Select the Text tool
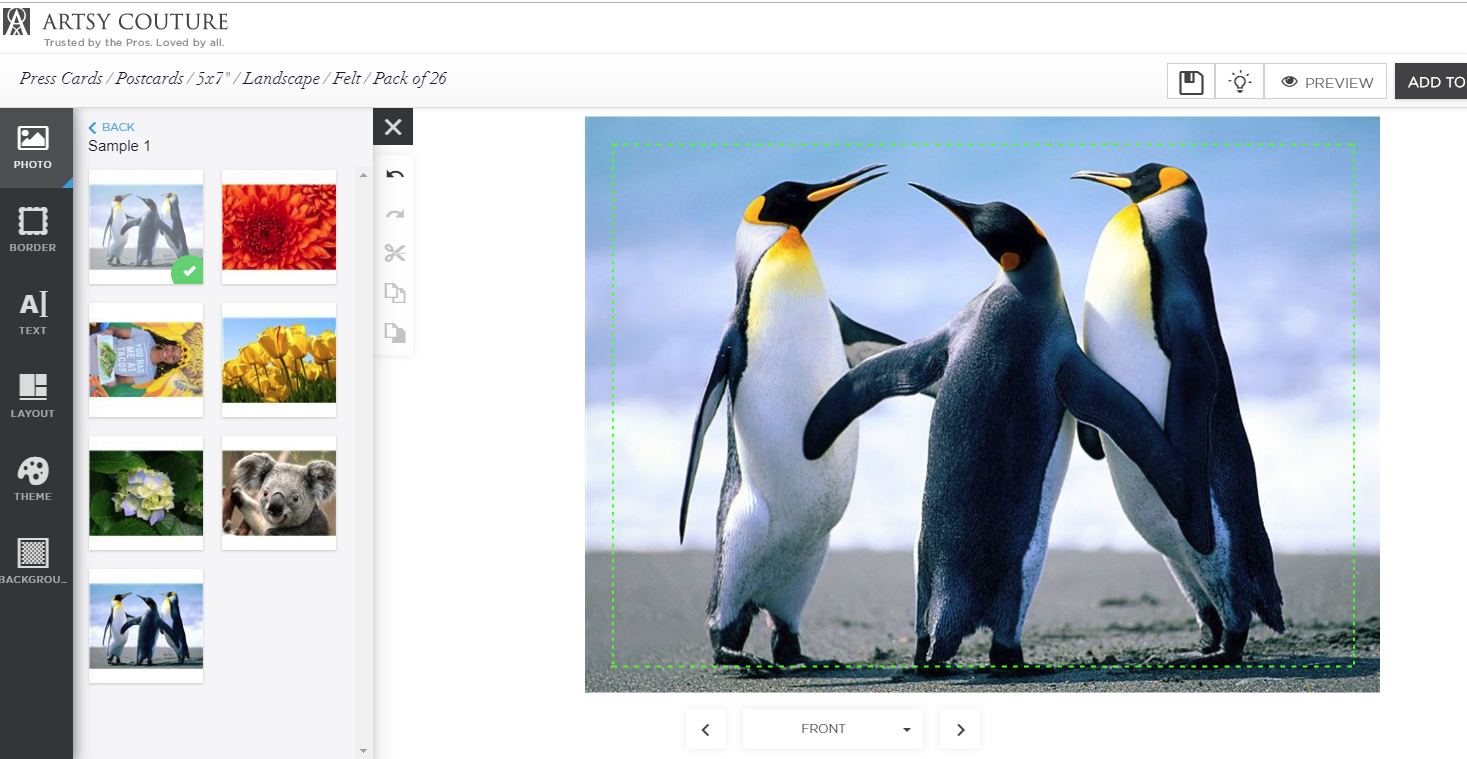1467x759 pixels. tap(33, 313)
